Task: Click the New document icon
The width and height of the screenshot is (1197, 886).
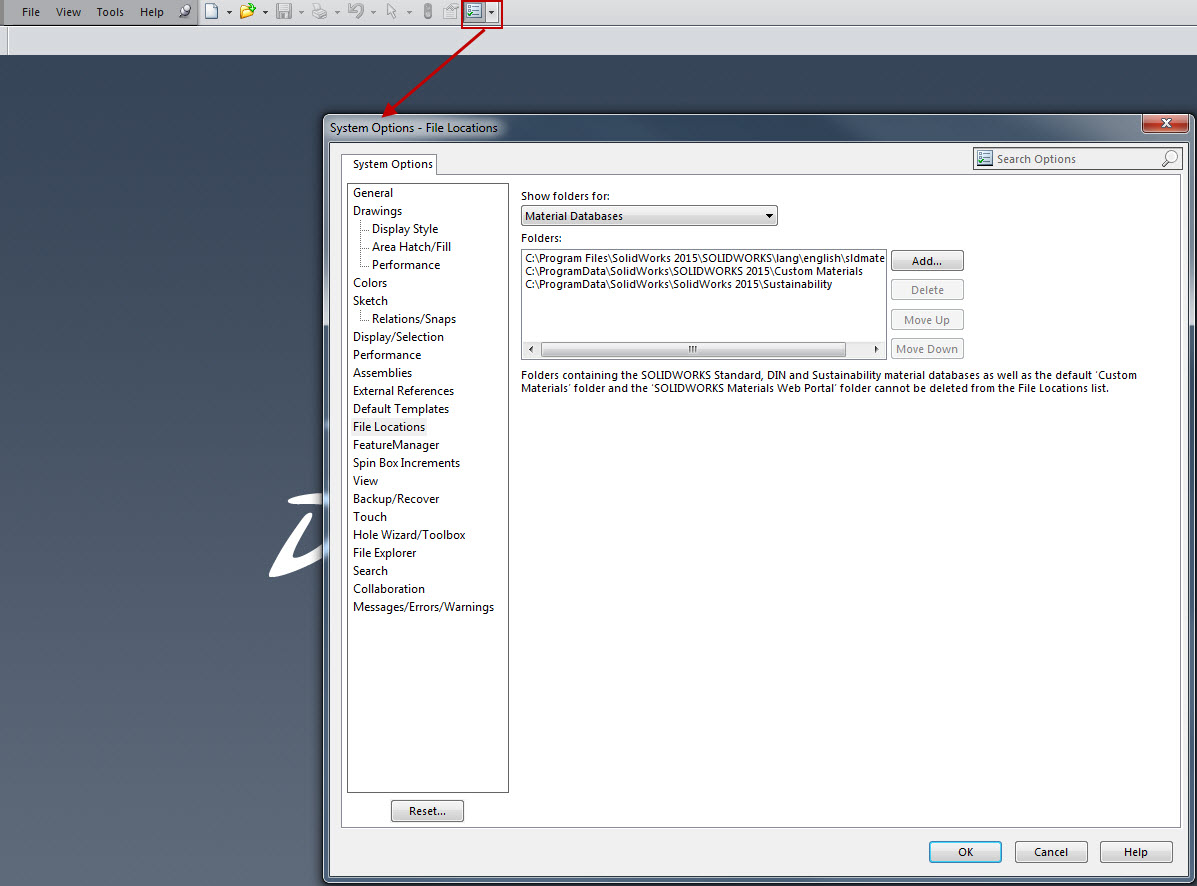Action: click(211, 11)
